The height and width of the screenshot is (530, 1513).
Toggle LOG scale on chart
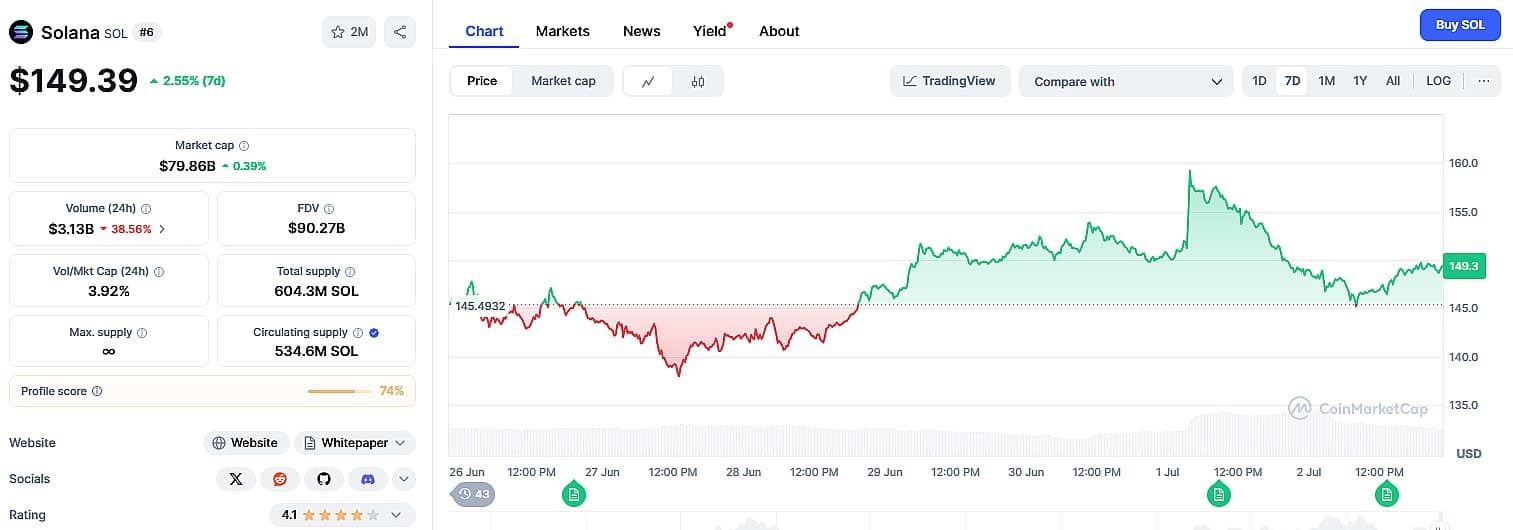(x=1438, y=81)
